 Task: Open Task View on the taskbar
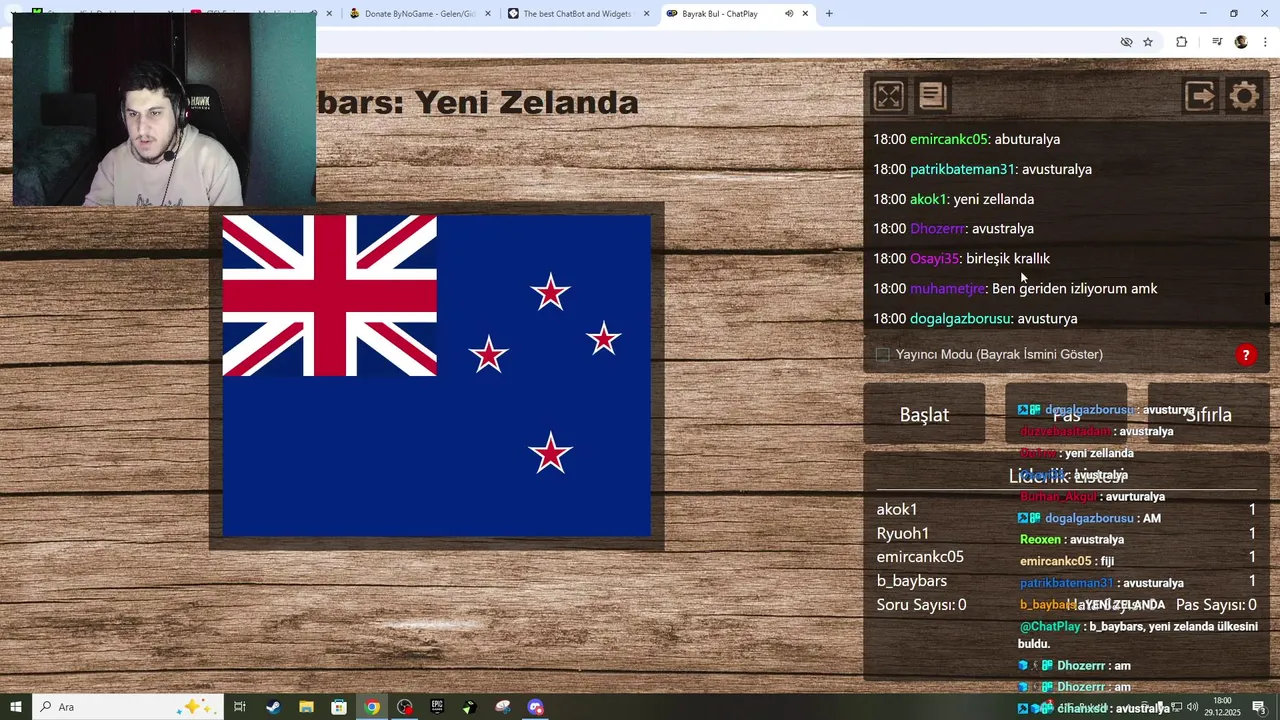click(240, 707)
